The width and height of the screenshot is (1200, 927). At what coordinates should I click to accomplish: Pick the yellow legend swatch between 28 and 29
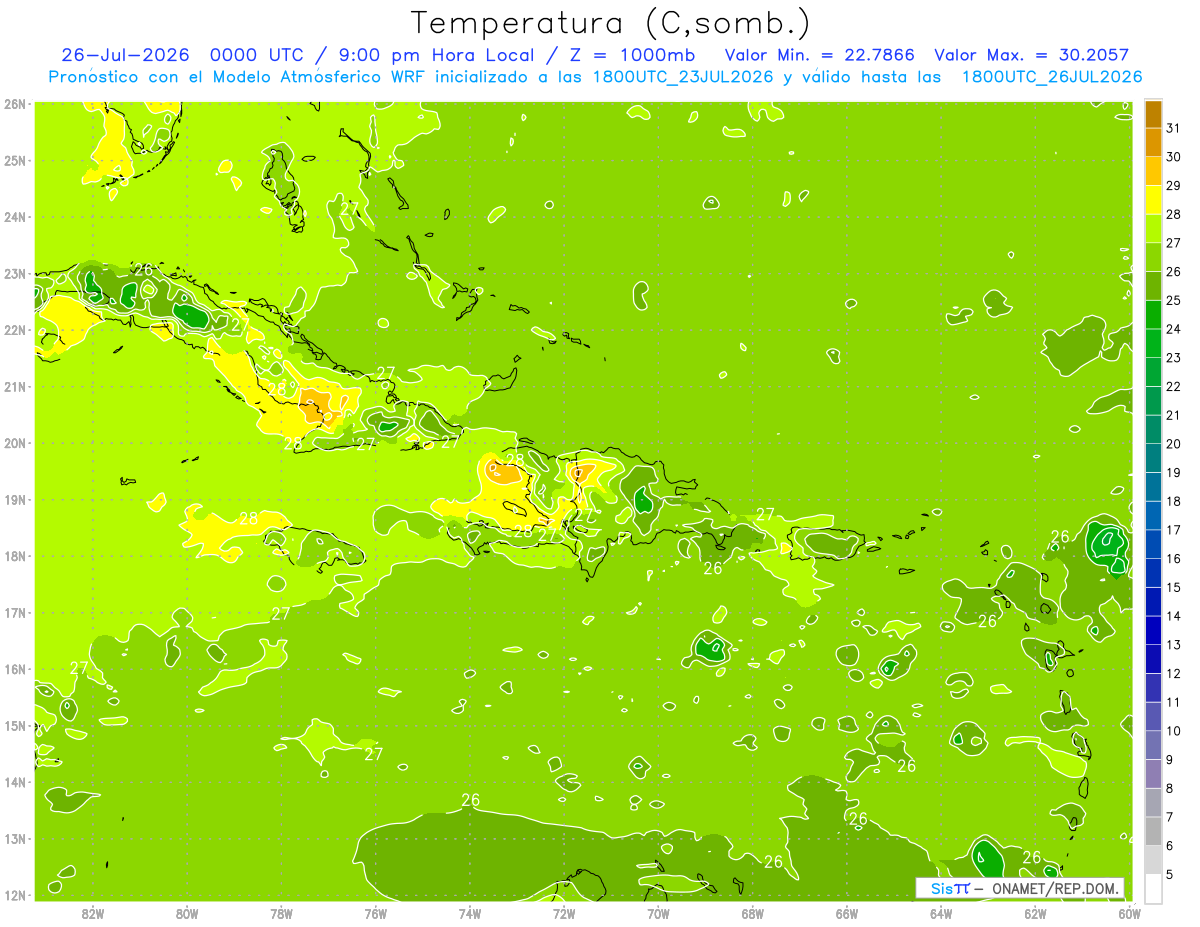pyautogui.click(x=1153, y=200)
